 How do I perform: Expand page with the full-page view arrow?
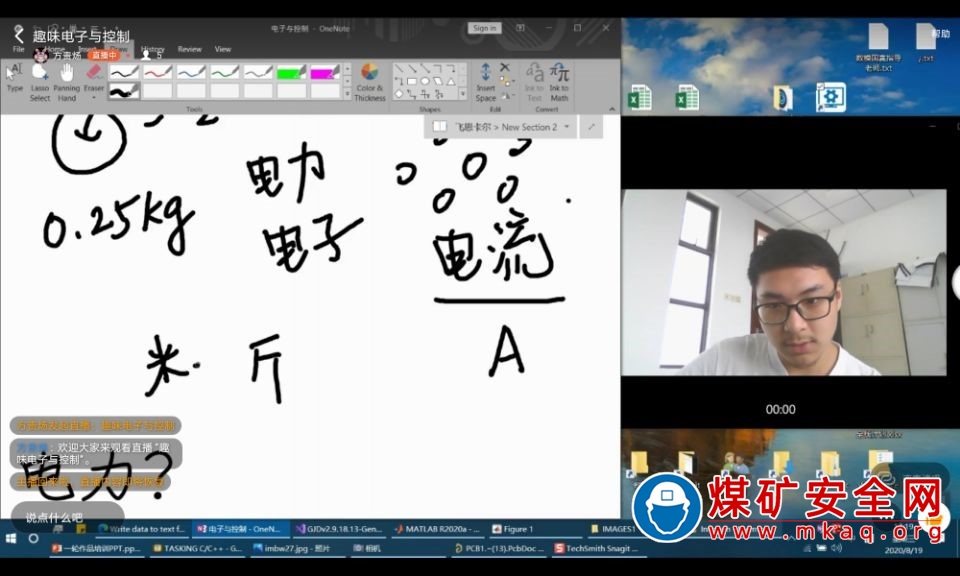591,127
